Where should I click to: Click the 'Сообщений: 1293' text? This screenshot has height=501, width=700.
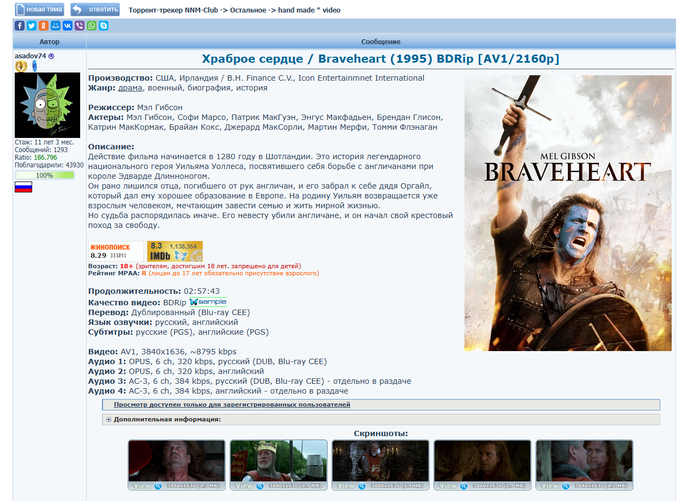(41, 150)
